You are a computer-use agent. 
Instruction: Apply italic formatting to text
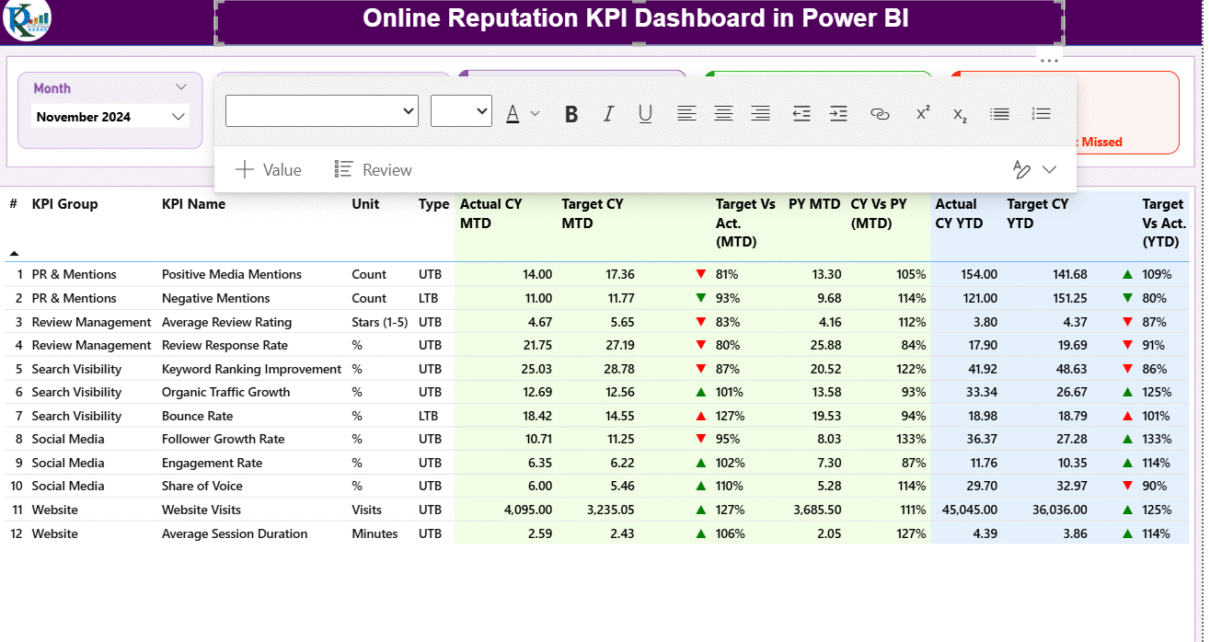[x=608, y=114]
